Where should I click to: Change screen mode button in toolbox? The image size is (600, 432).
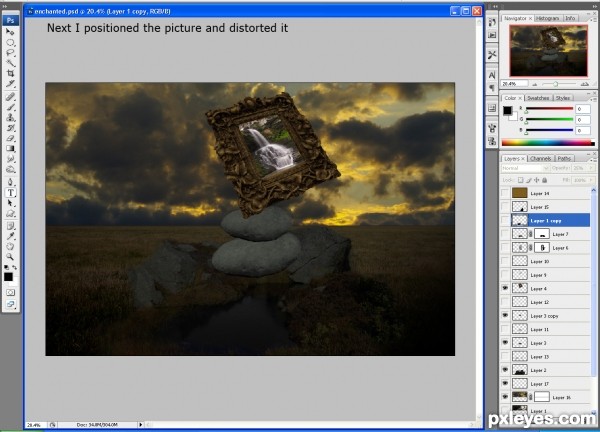pyautogui.click(x=10, y=304)
